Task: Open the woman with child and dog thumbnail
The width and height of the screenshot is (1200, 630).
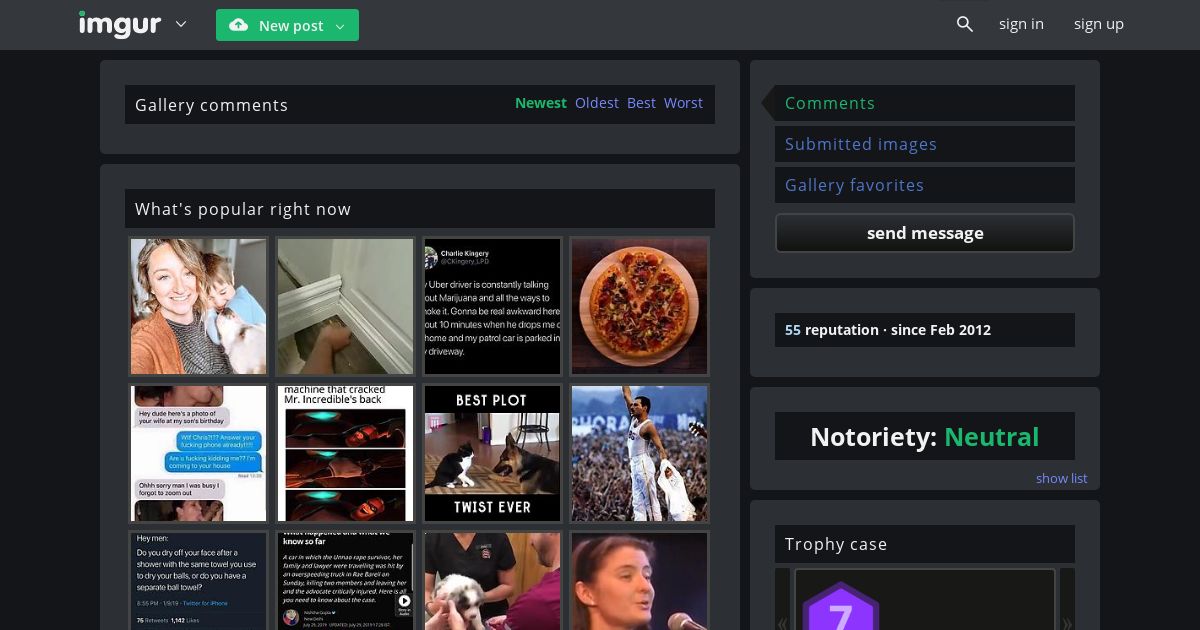Action: click(x=198, y=306)
